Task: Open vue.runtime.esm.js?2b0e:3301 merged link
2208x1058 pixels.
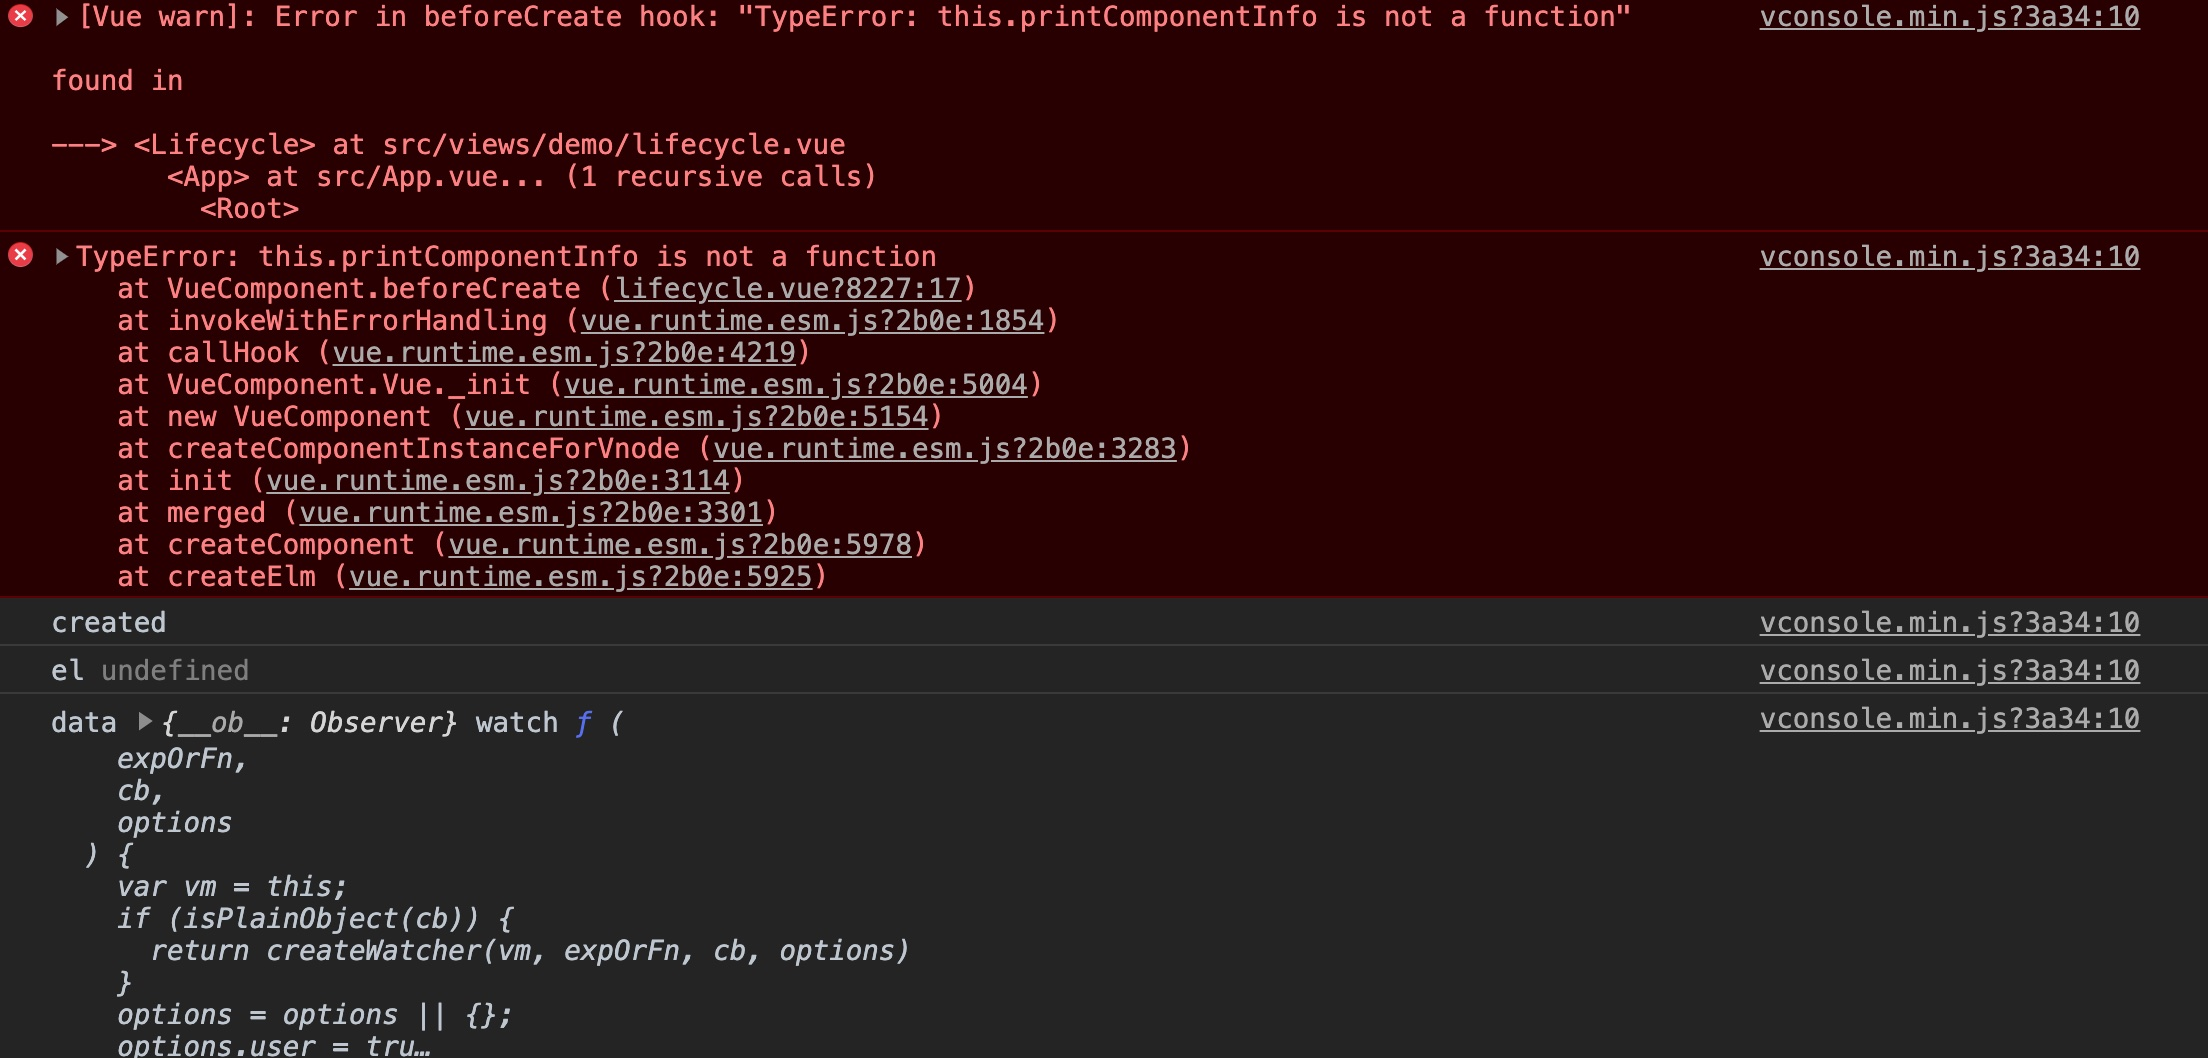Action: coord(531,513)
